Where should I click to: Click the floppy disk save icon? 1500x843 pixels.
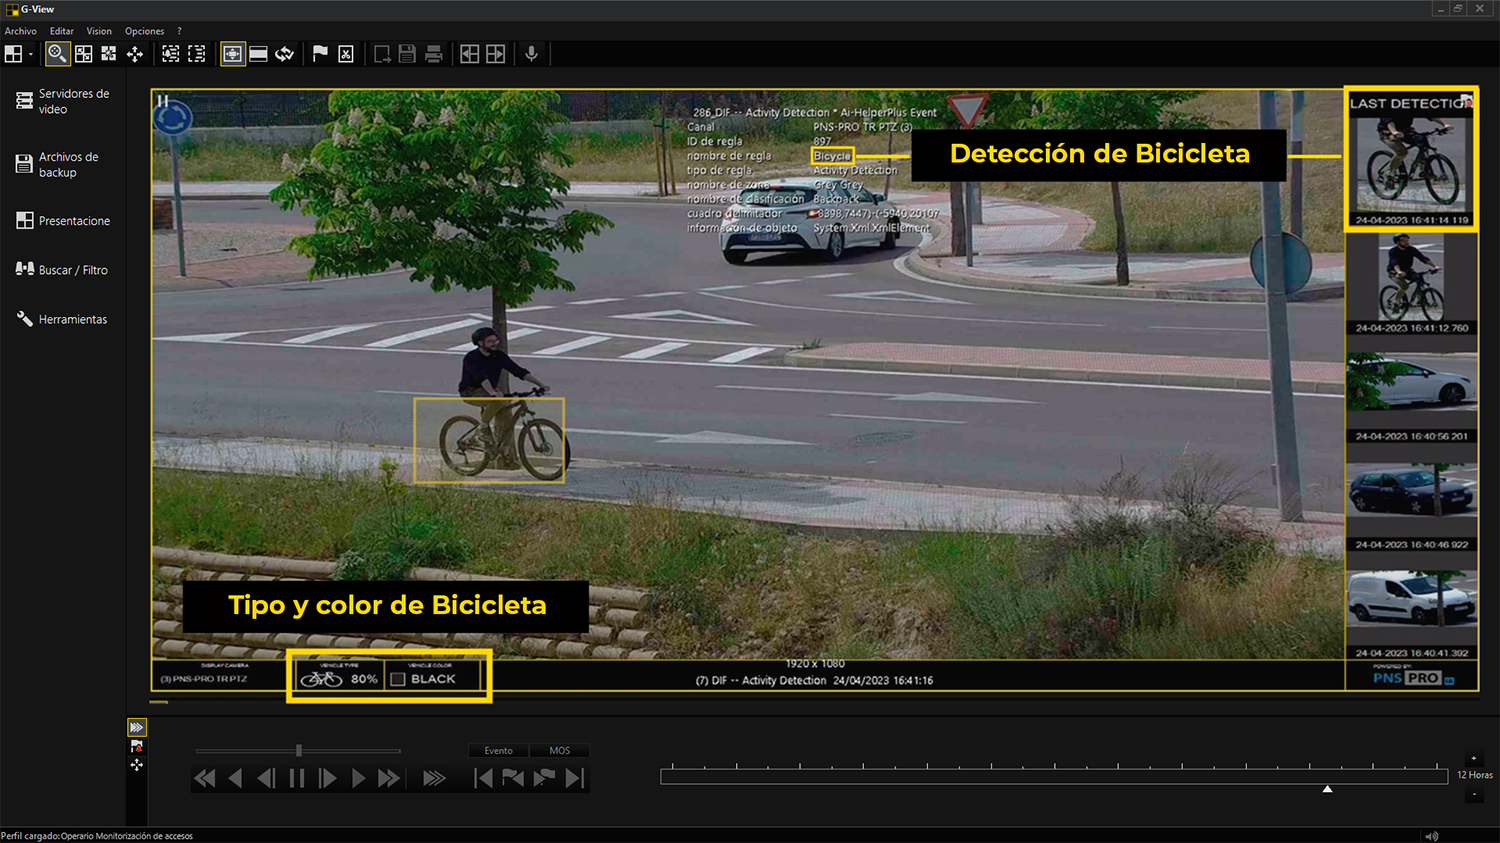(x=407, y=54)
